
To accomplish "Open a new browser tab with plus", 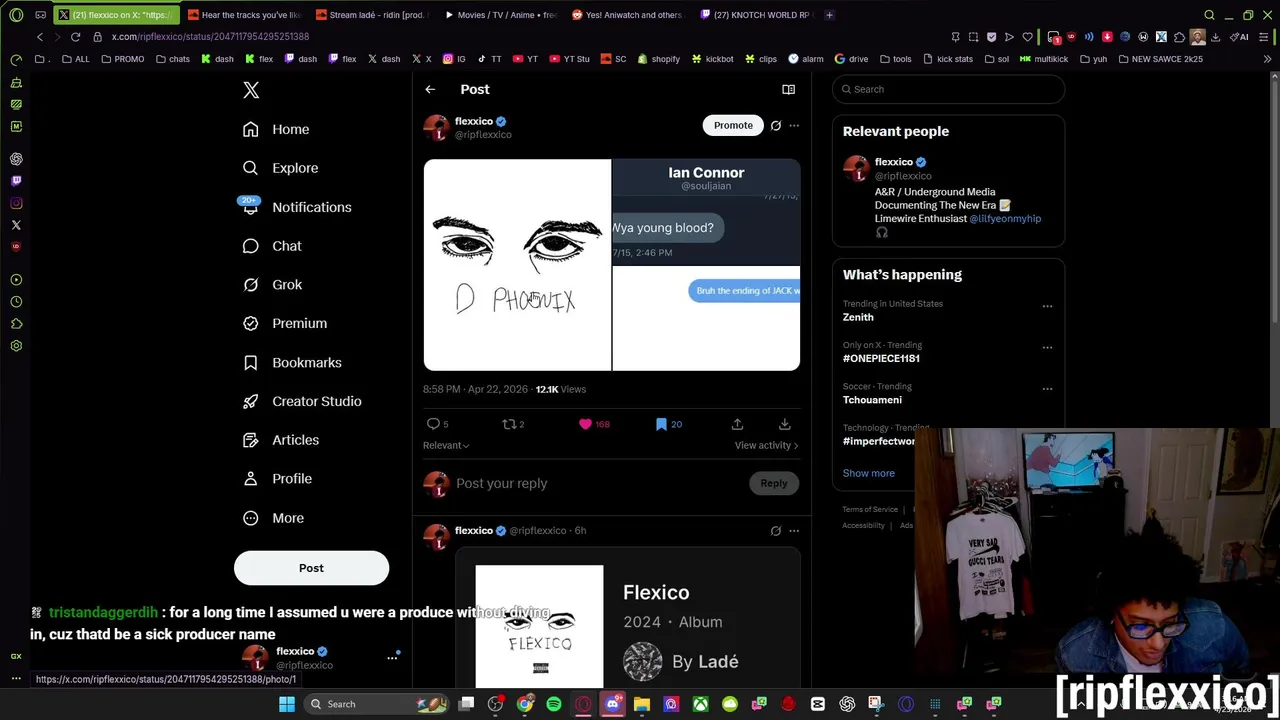I will pos(830,15).
